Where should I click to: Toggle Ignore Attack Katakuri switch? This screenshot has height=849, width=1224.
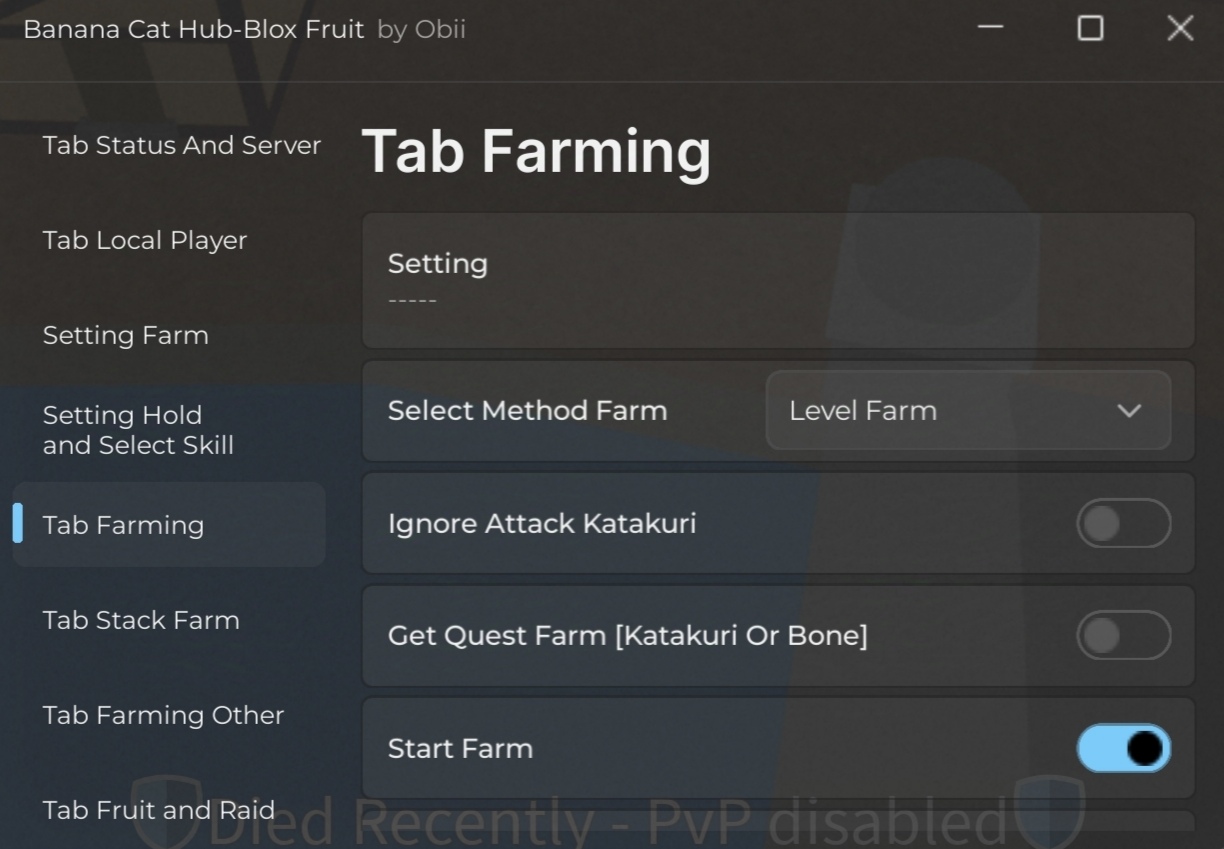(x=1123, y=524)
